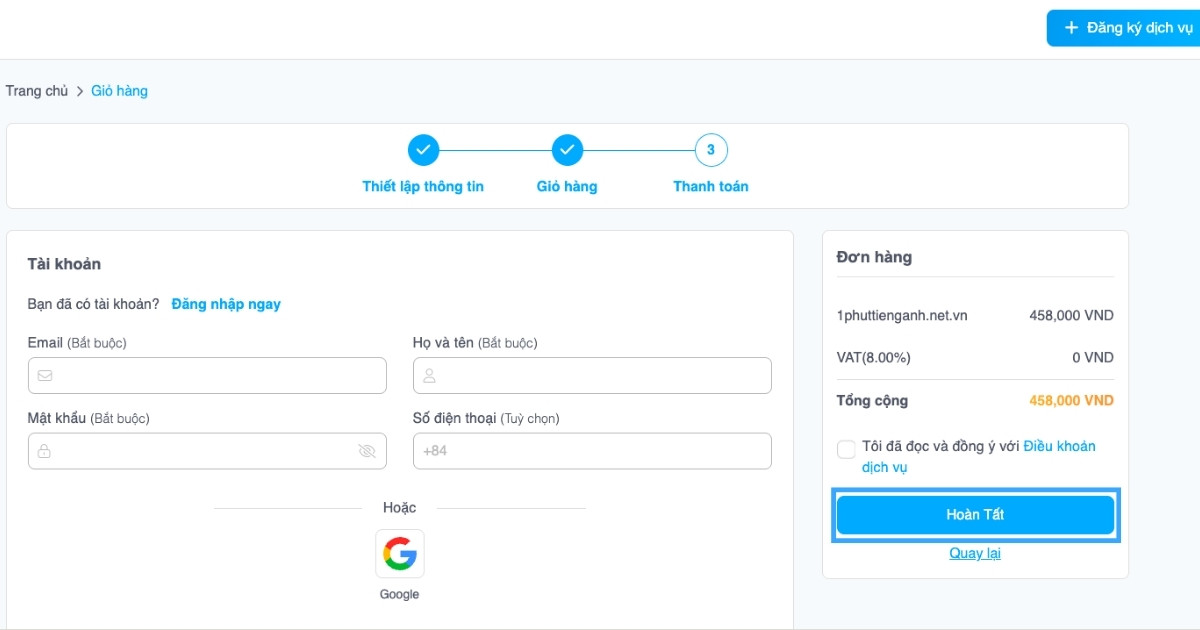Click inside the Email input field
Screen dimensions: 1200x630
[200, 375]
